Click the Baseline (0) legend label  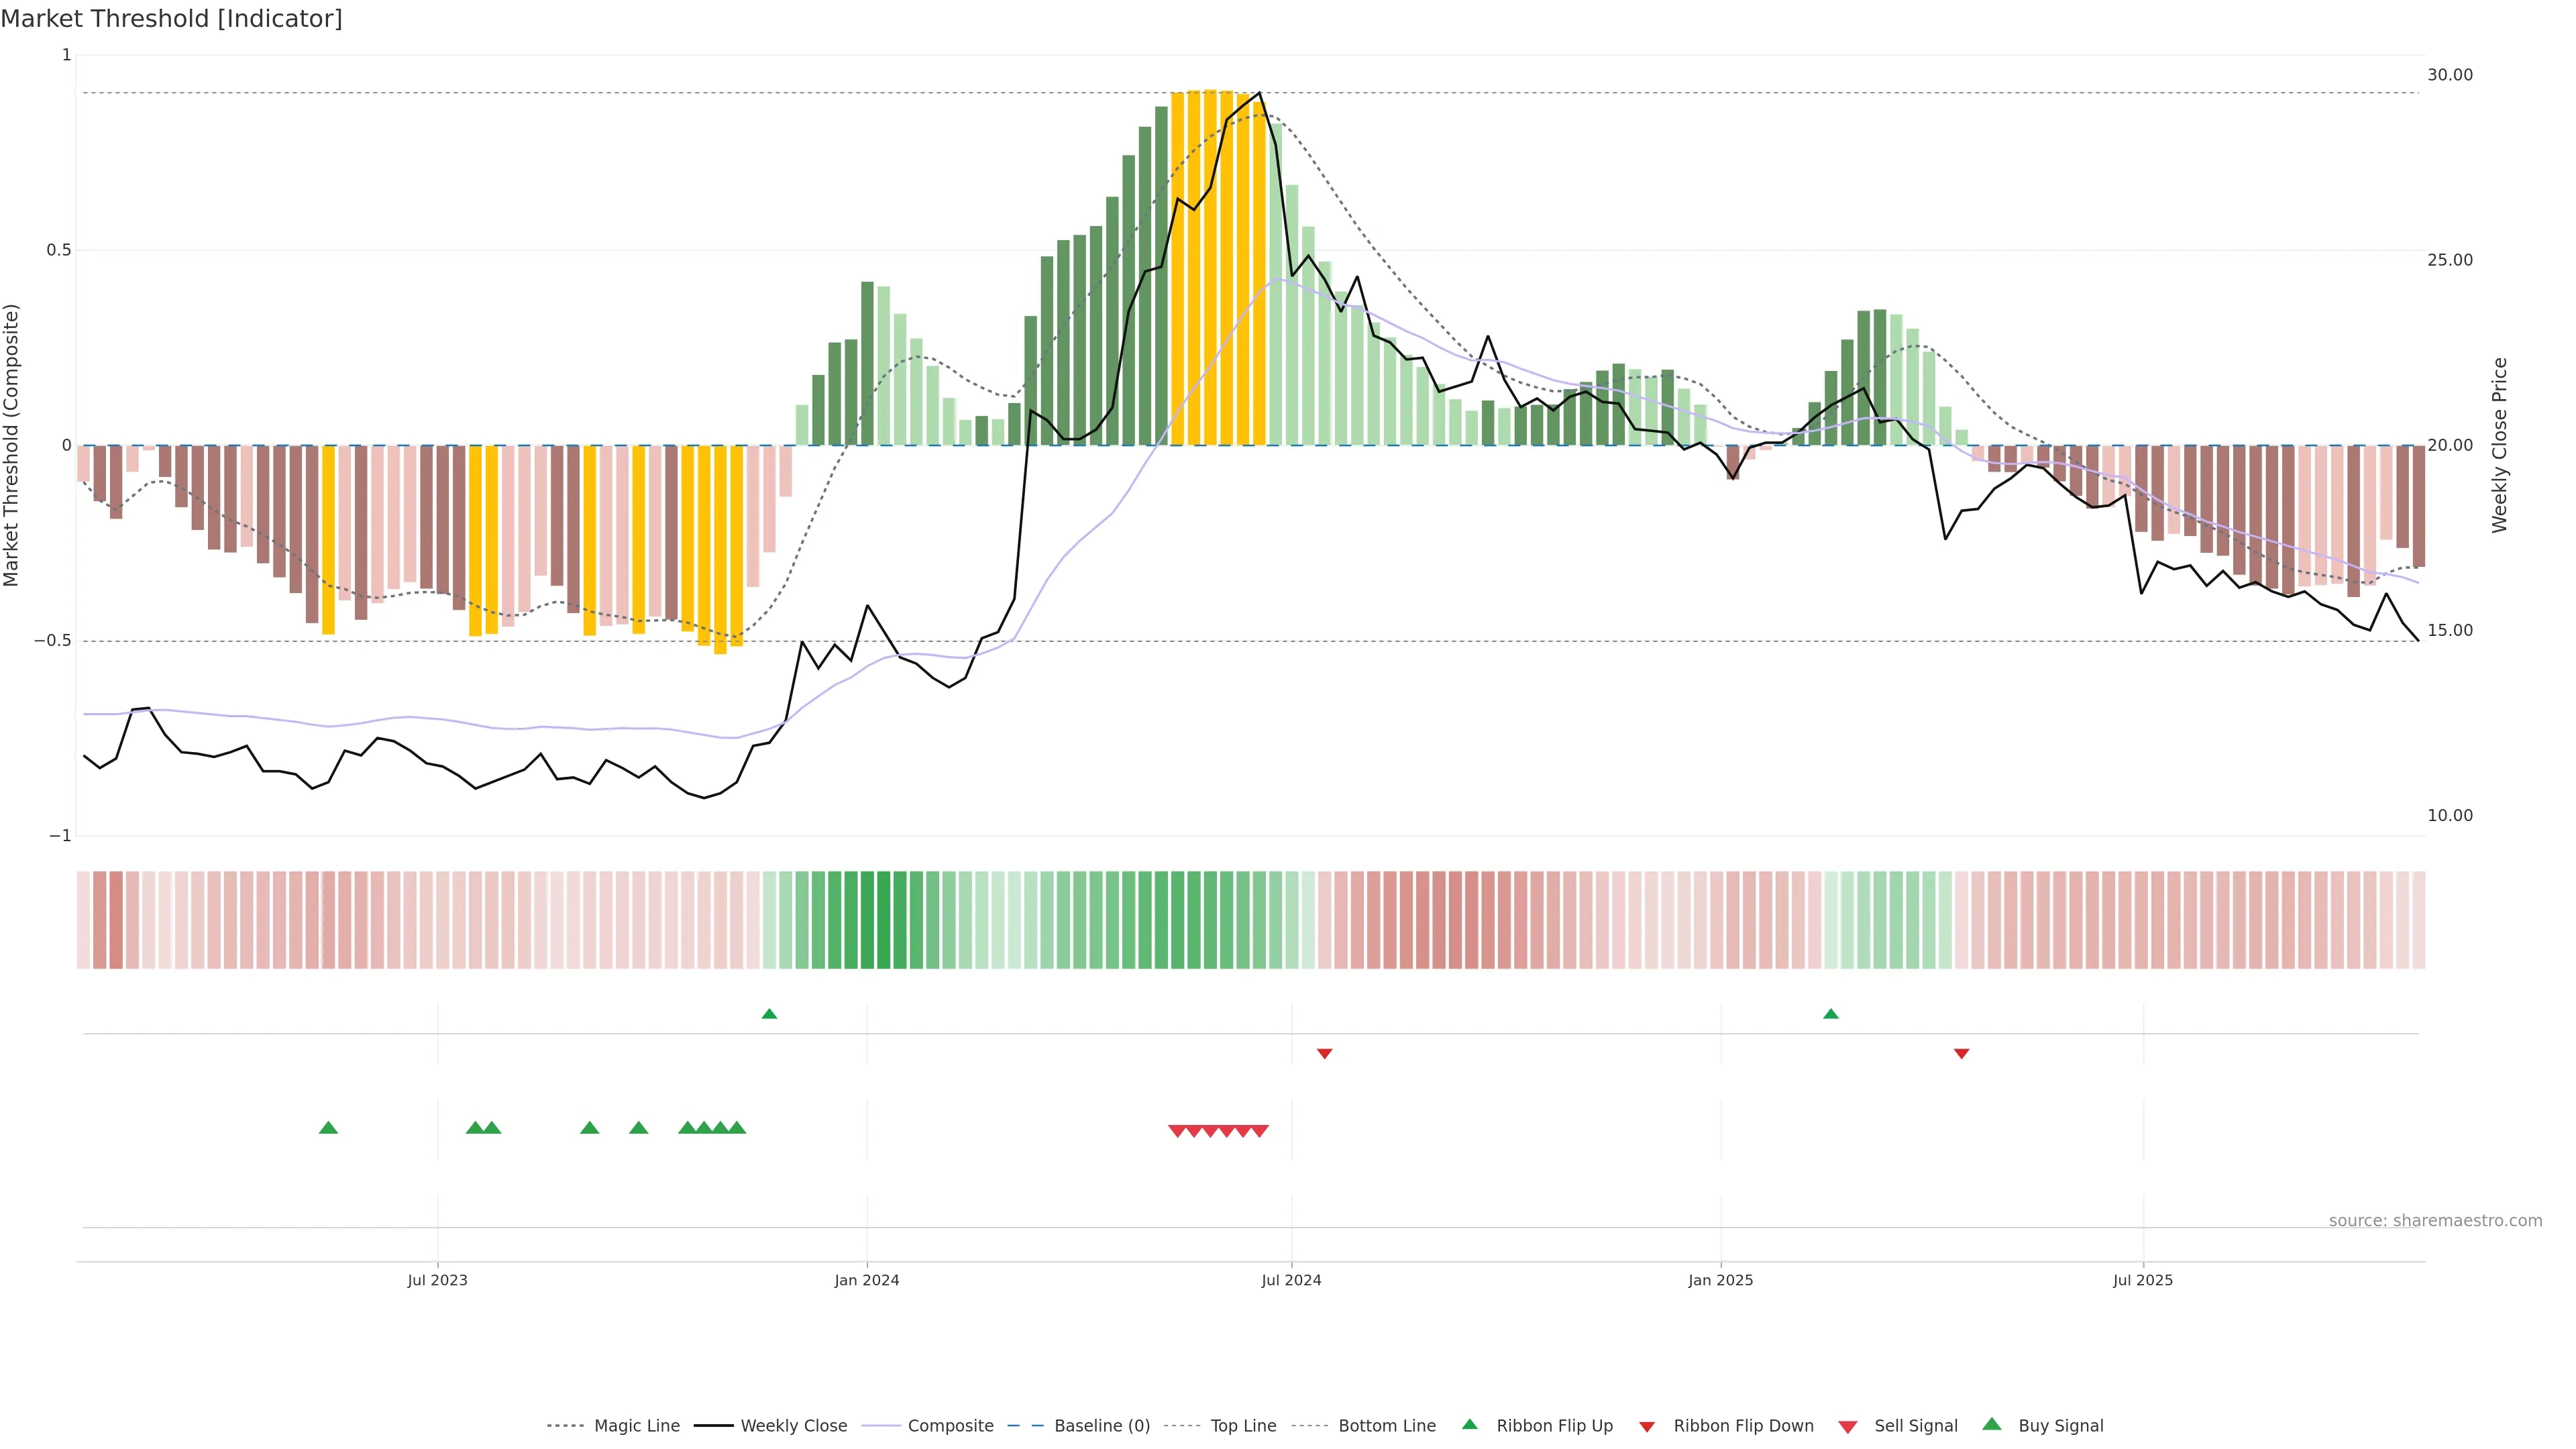1101,1426
